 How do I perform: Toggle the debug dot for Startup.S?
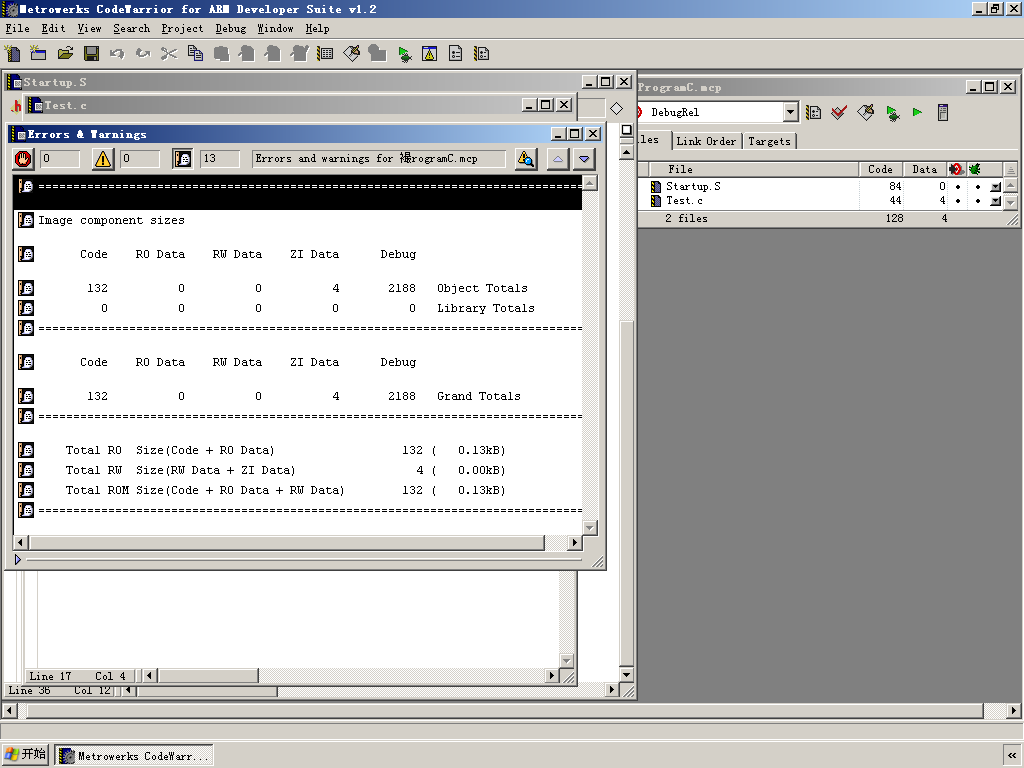pyautogui.click(x=978, y=187)
